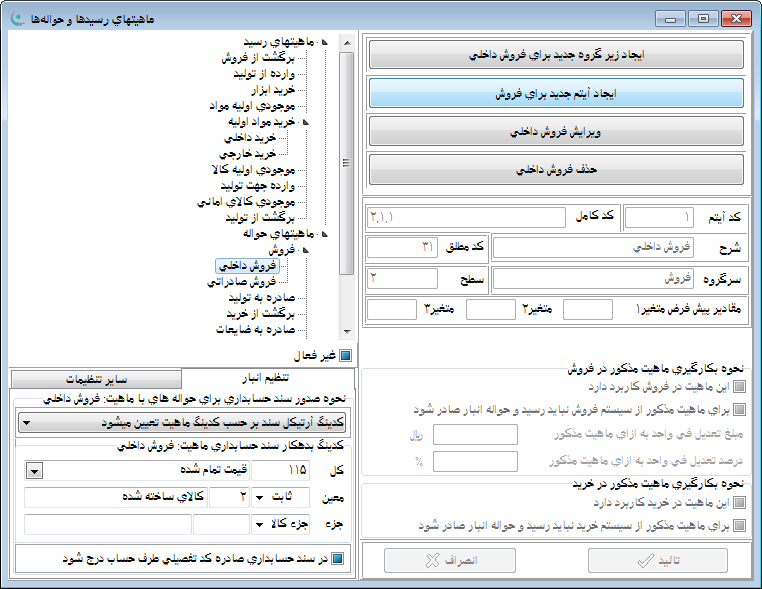Click the کد کامل input field
The image size is (762, 589).
point(467,217)
